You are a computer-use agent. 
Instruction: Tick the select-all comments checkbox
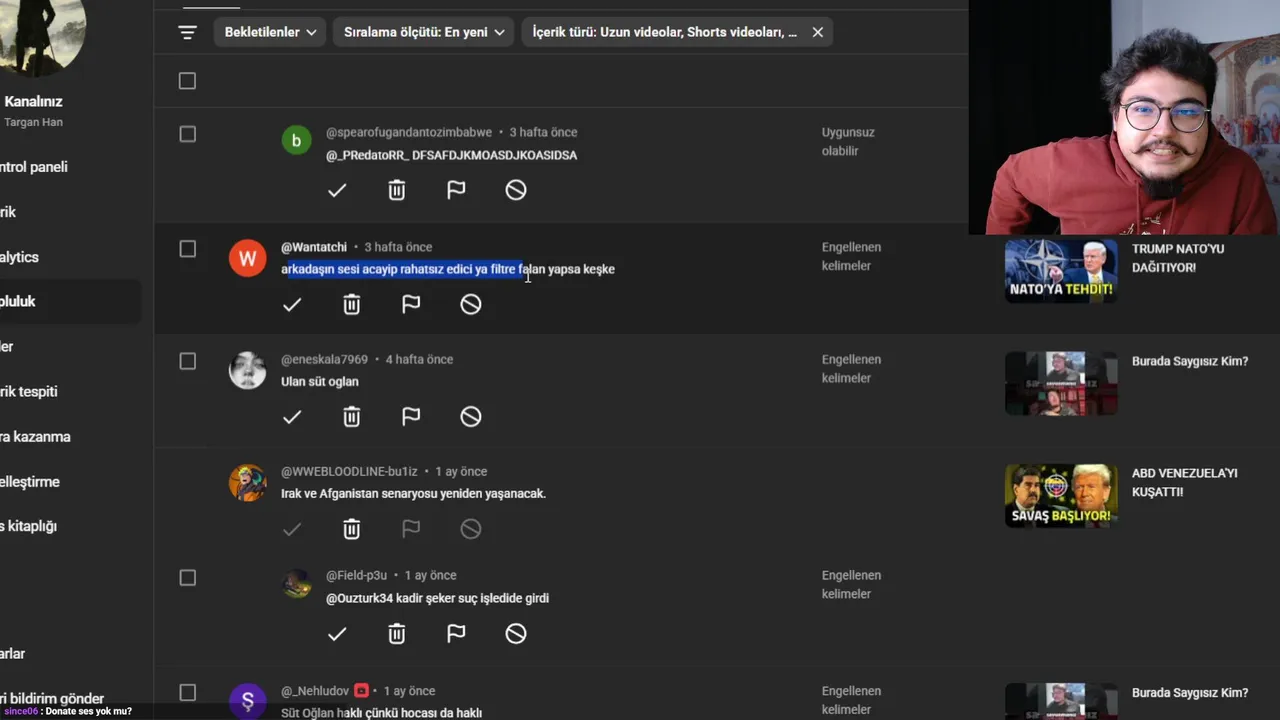(x=187, y=81)
